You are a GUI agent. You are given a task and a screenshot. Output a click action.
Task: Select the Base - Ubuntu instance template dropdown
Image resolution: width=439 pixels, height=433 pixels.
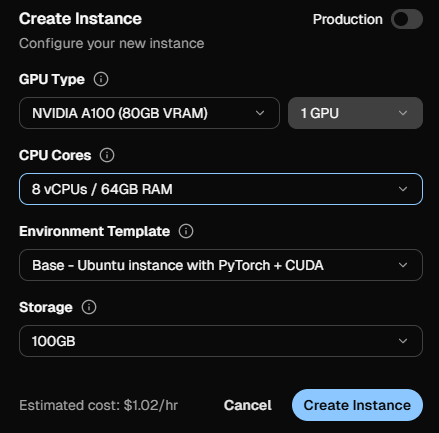pyautogui.click(x=221, y=265)
